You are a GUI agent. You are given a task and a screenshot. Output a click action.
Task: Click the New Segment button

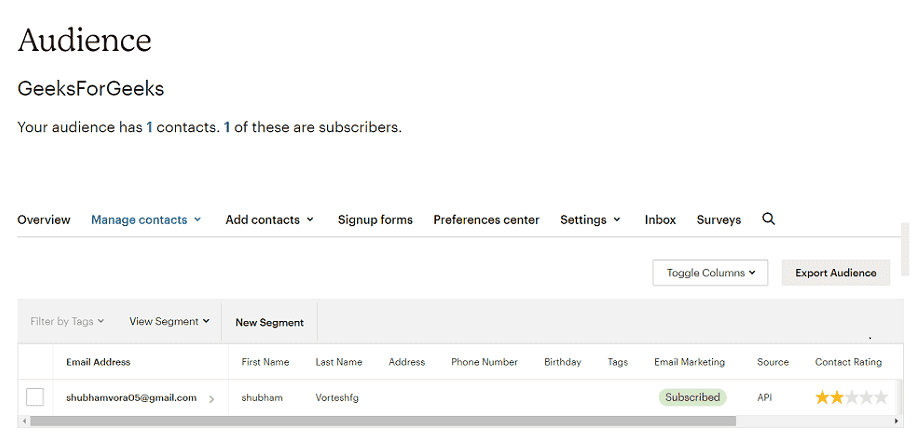[269, 322]
